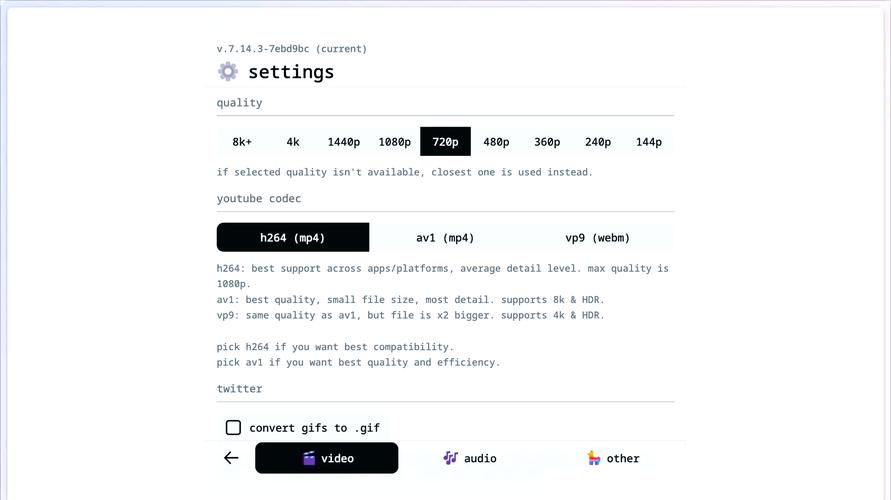Screen dimensions: 891x500
Task: Switch to the video tab
Action: coord(327,458)
